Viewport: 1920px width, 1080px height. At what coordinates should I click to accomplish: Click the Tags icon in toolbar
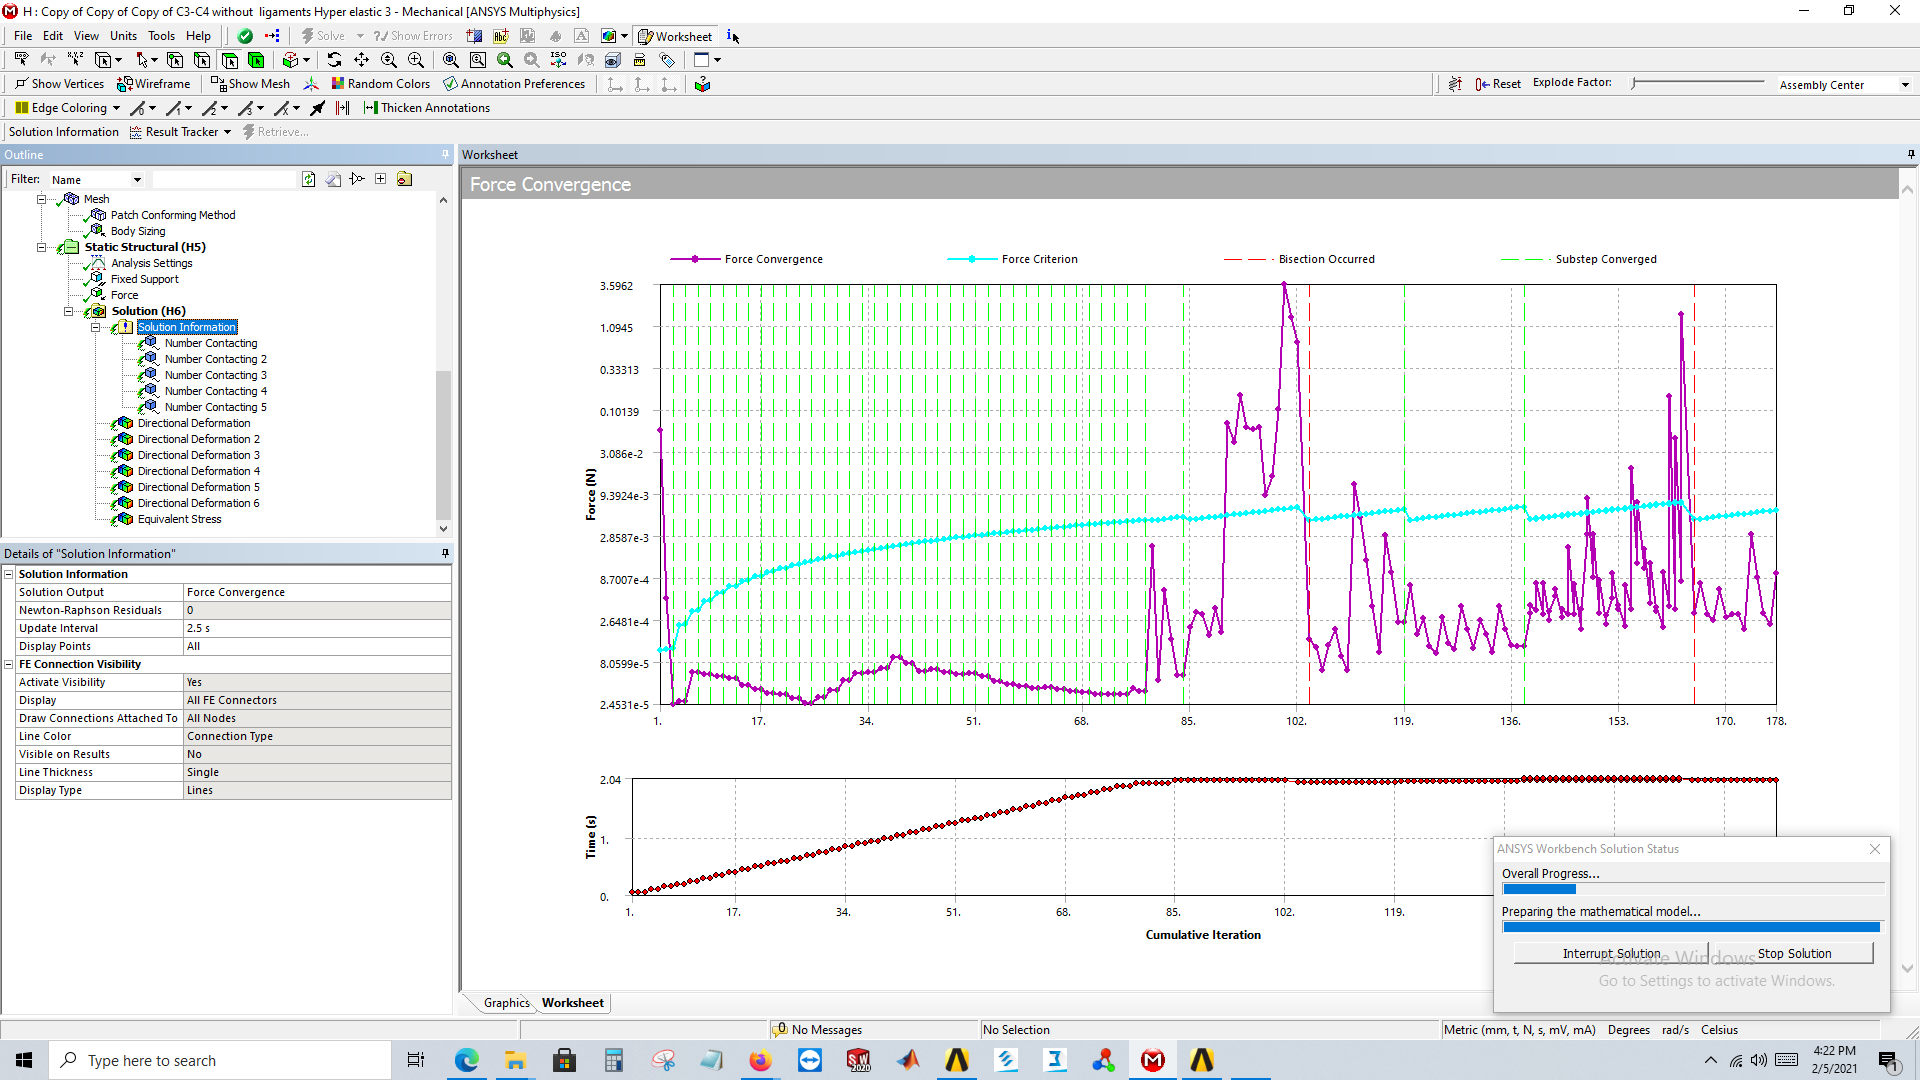[667, 60]
